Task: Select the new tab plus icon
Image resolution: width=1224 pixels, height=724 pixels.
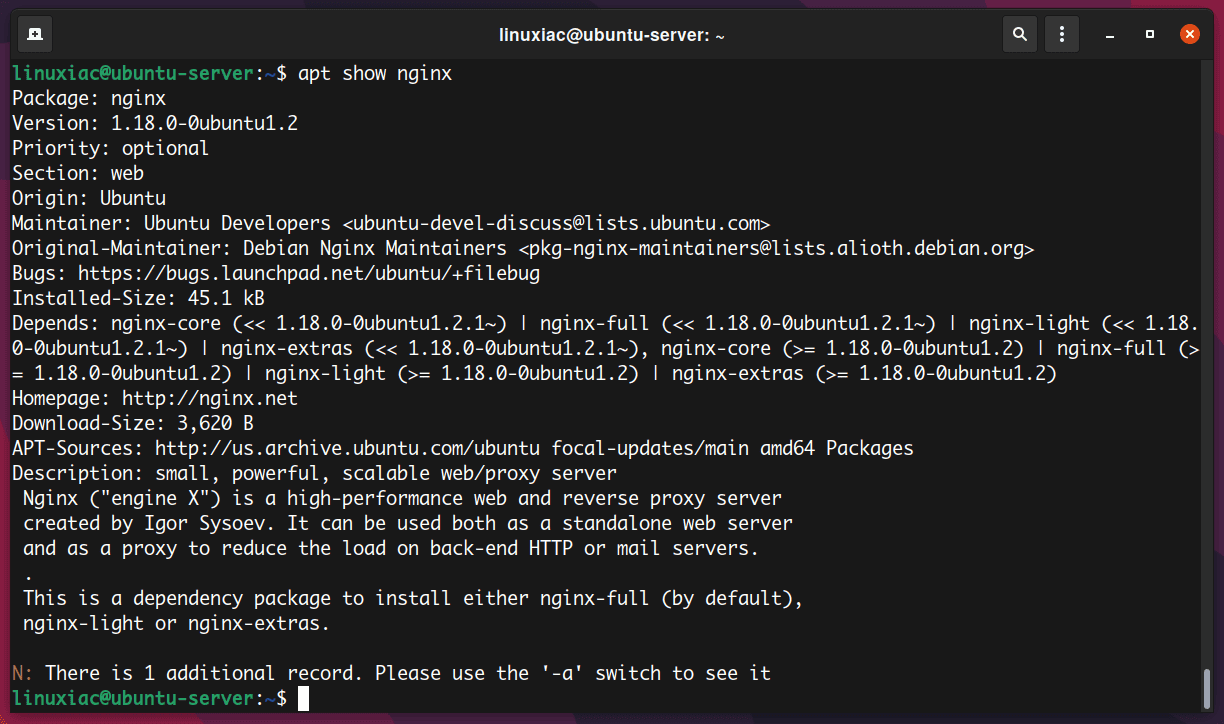Action: [x=34, y=33]
